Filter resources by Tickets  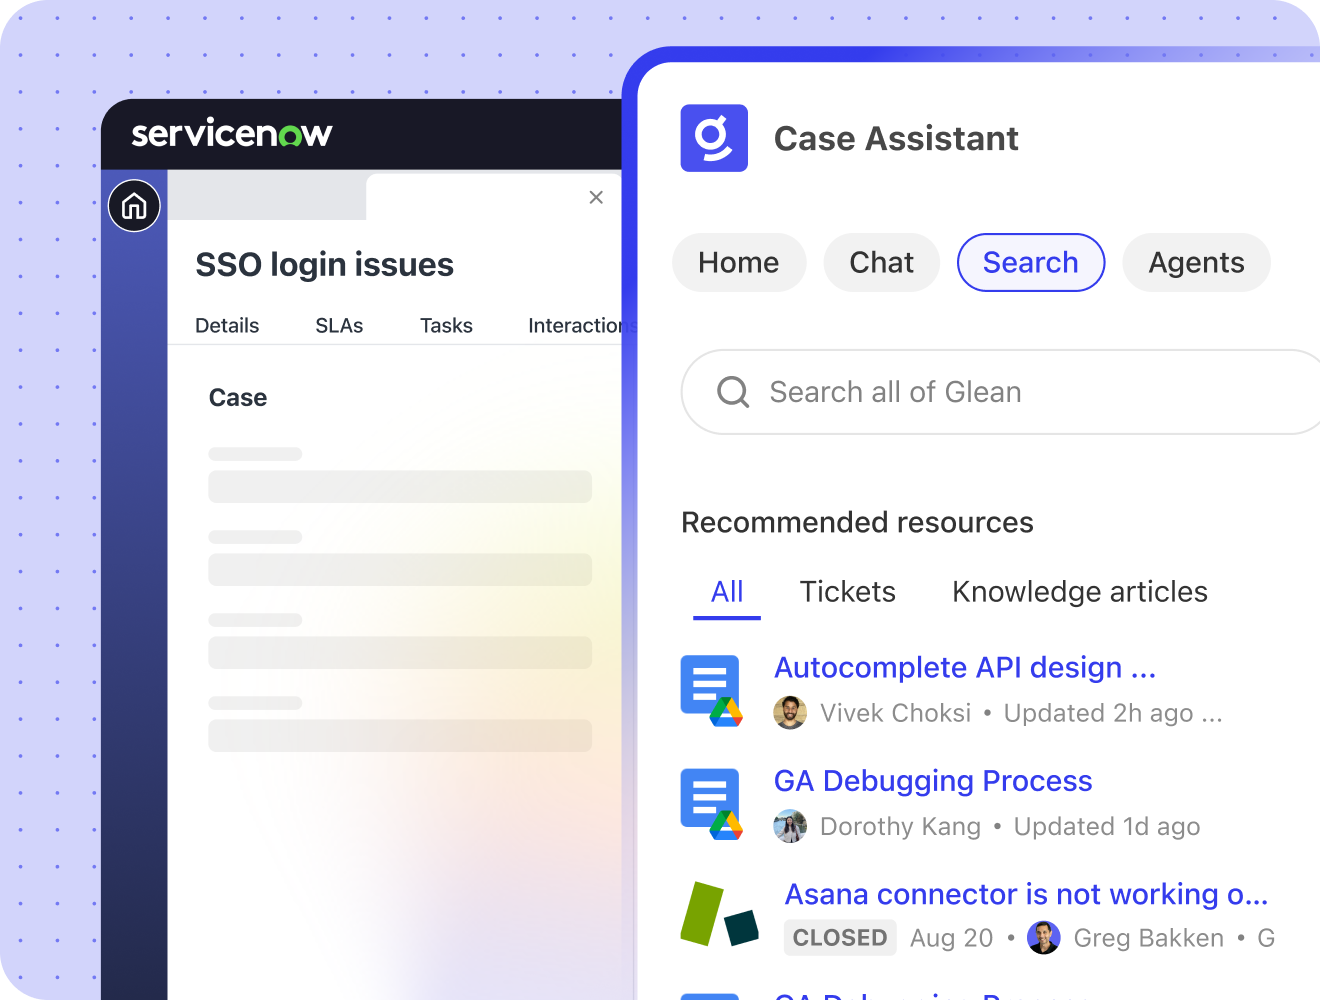coord(848,592)
